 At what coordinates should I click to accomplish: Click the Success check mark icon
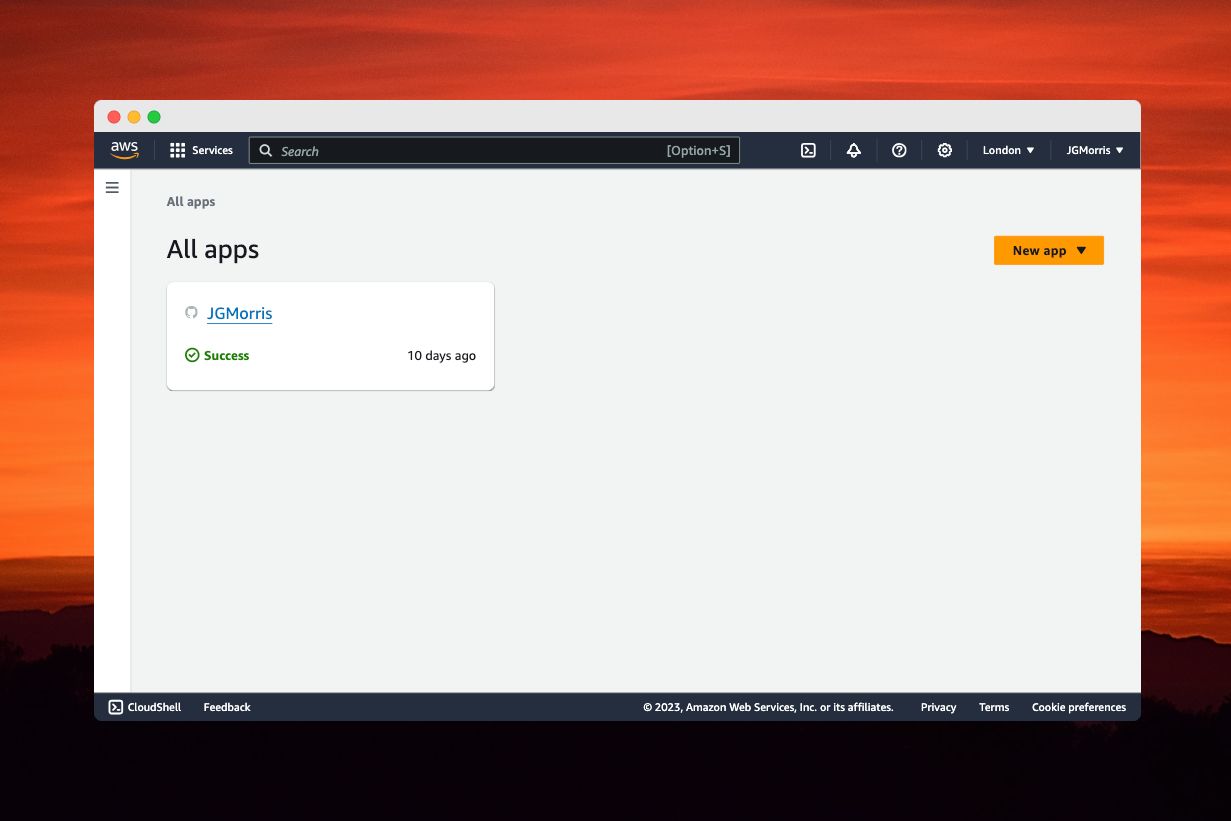(192, 355)
